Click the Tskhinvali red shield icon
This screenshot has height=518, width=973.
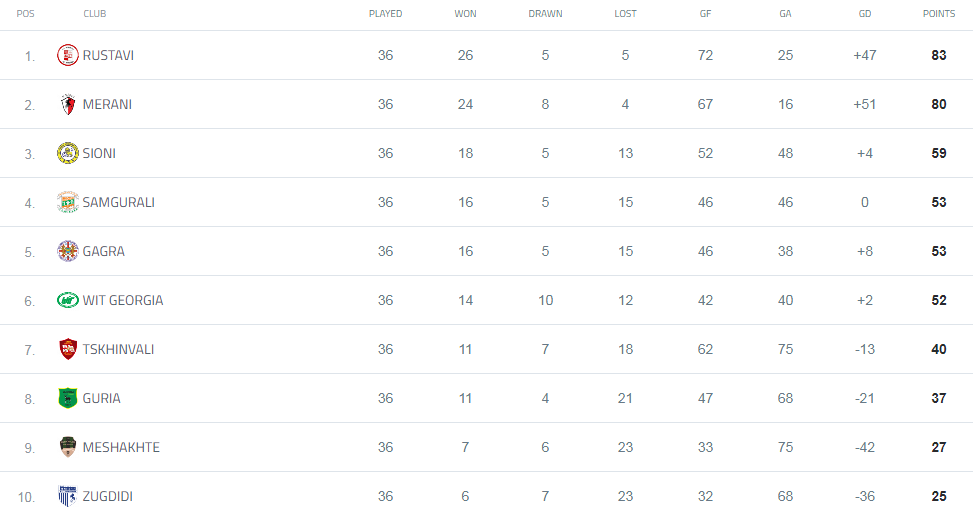67,349
